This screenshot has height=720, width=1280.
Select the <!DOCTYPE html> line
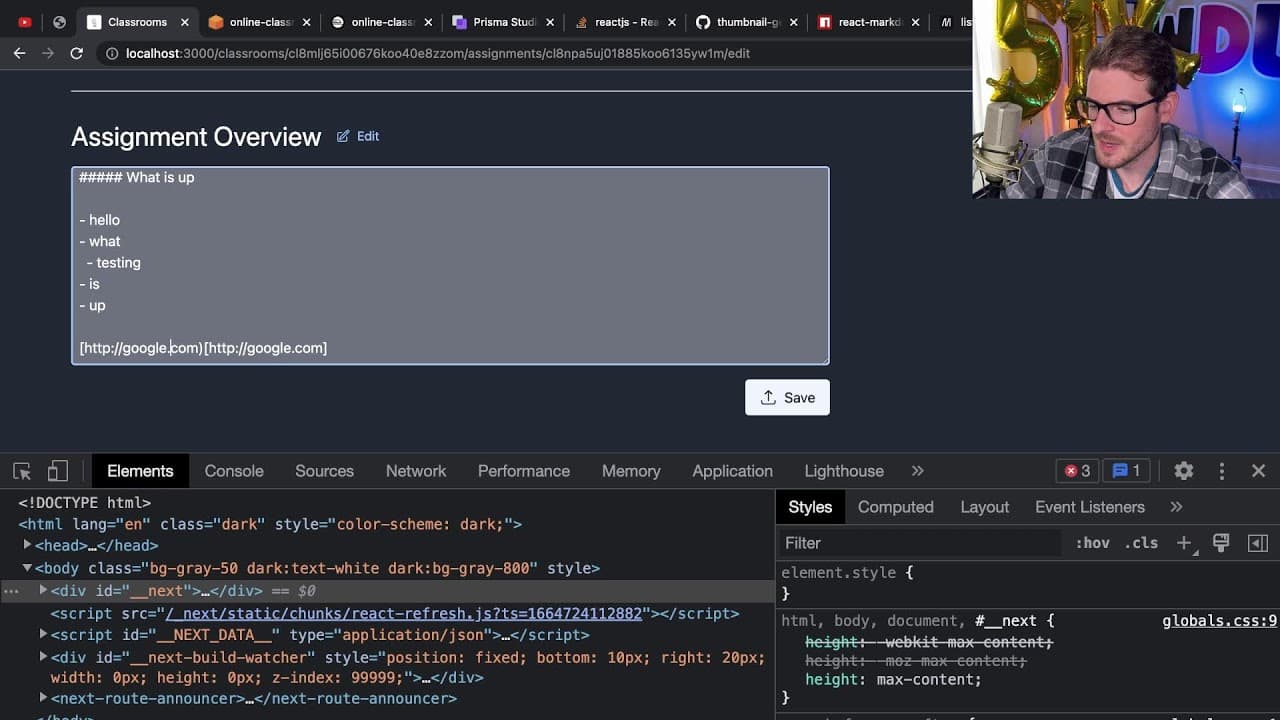coord(85,503)
